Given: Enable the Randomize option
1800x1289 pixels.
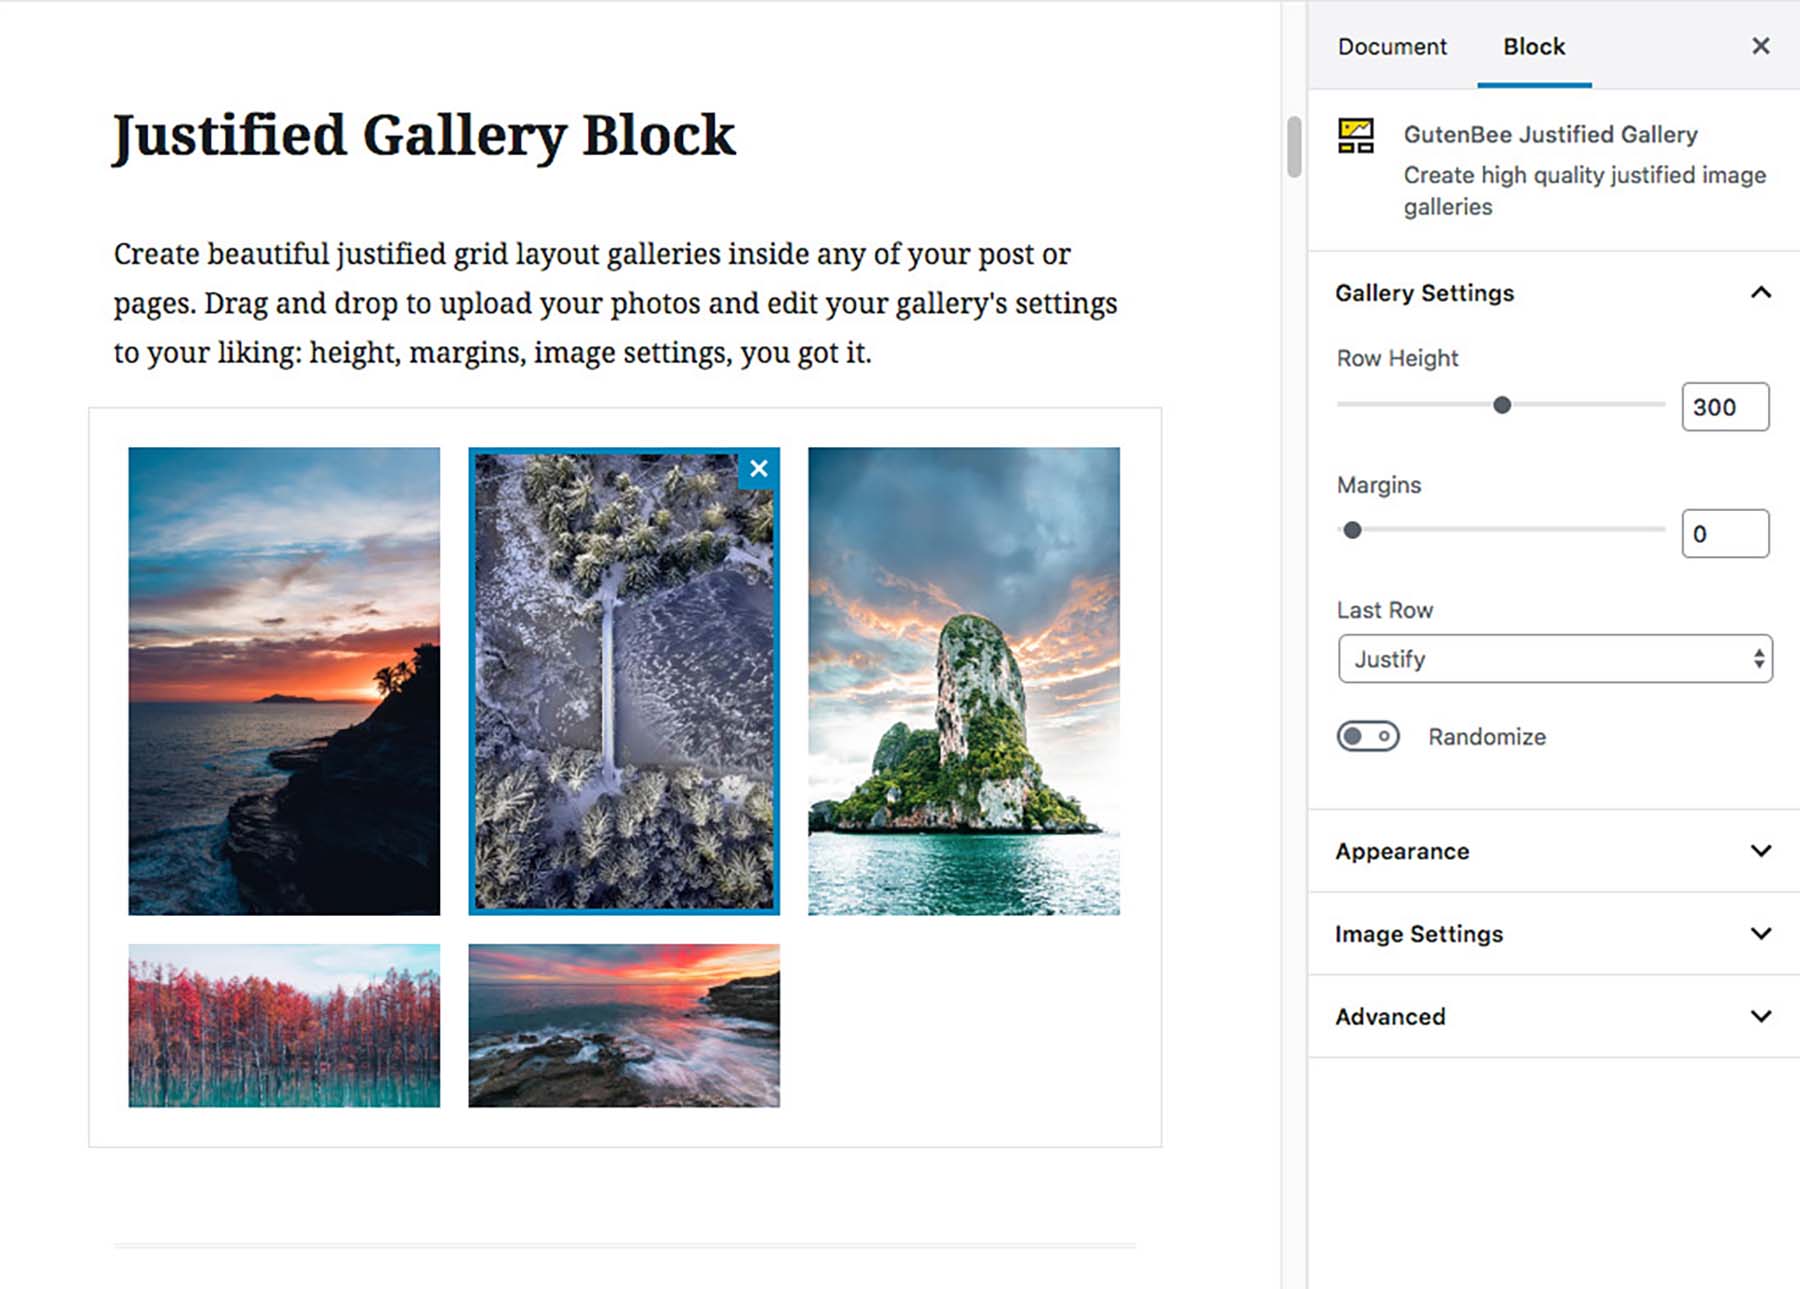Looking at the screenshot, I should (1368, 736).
